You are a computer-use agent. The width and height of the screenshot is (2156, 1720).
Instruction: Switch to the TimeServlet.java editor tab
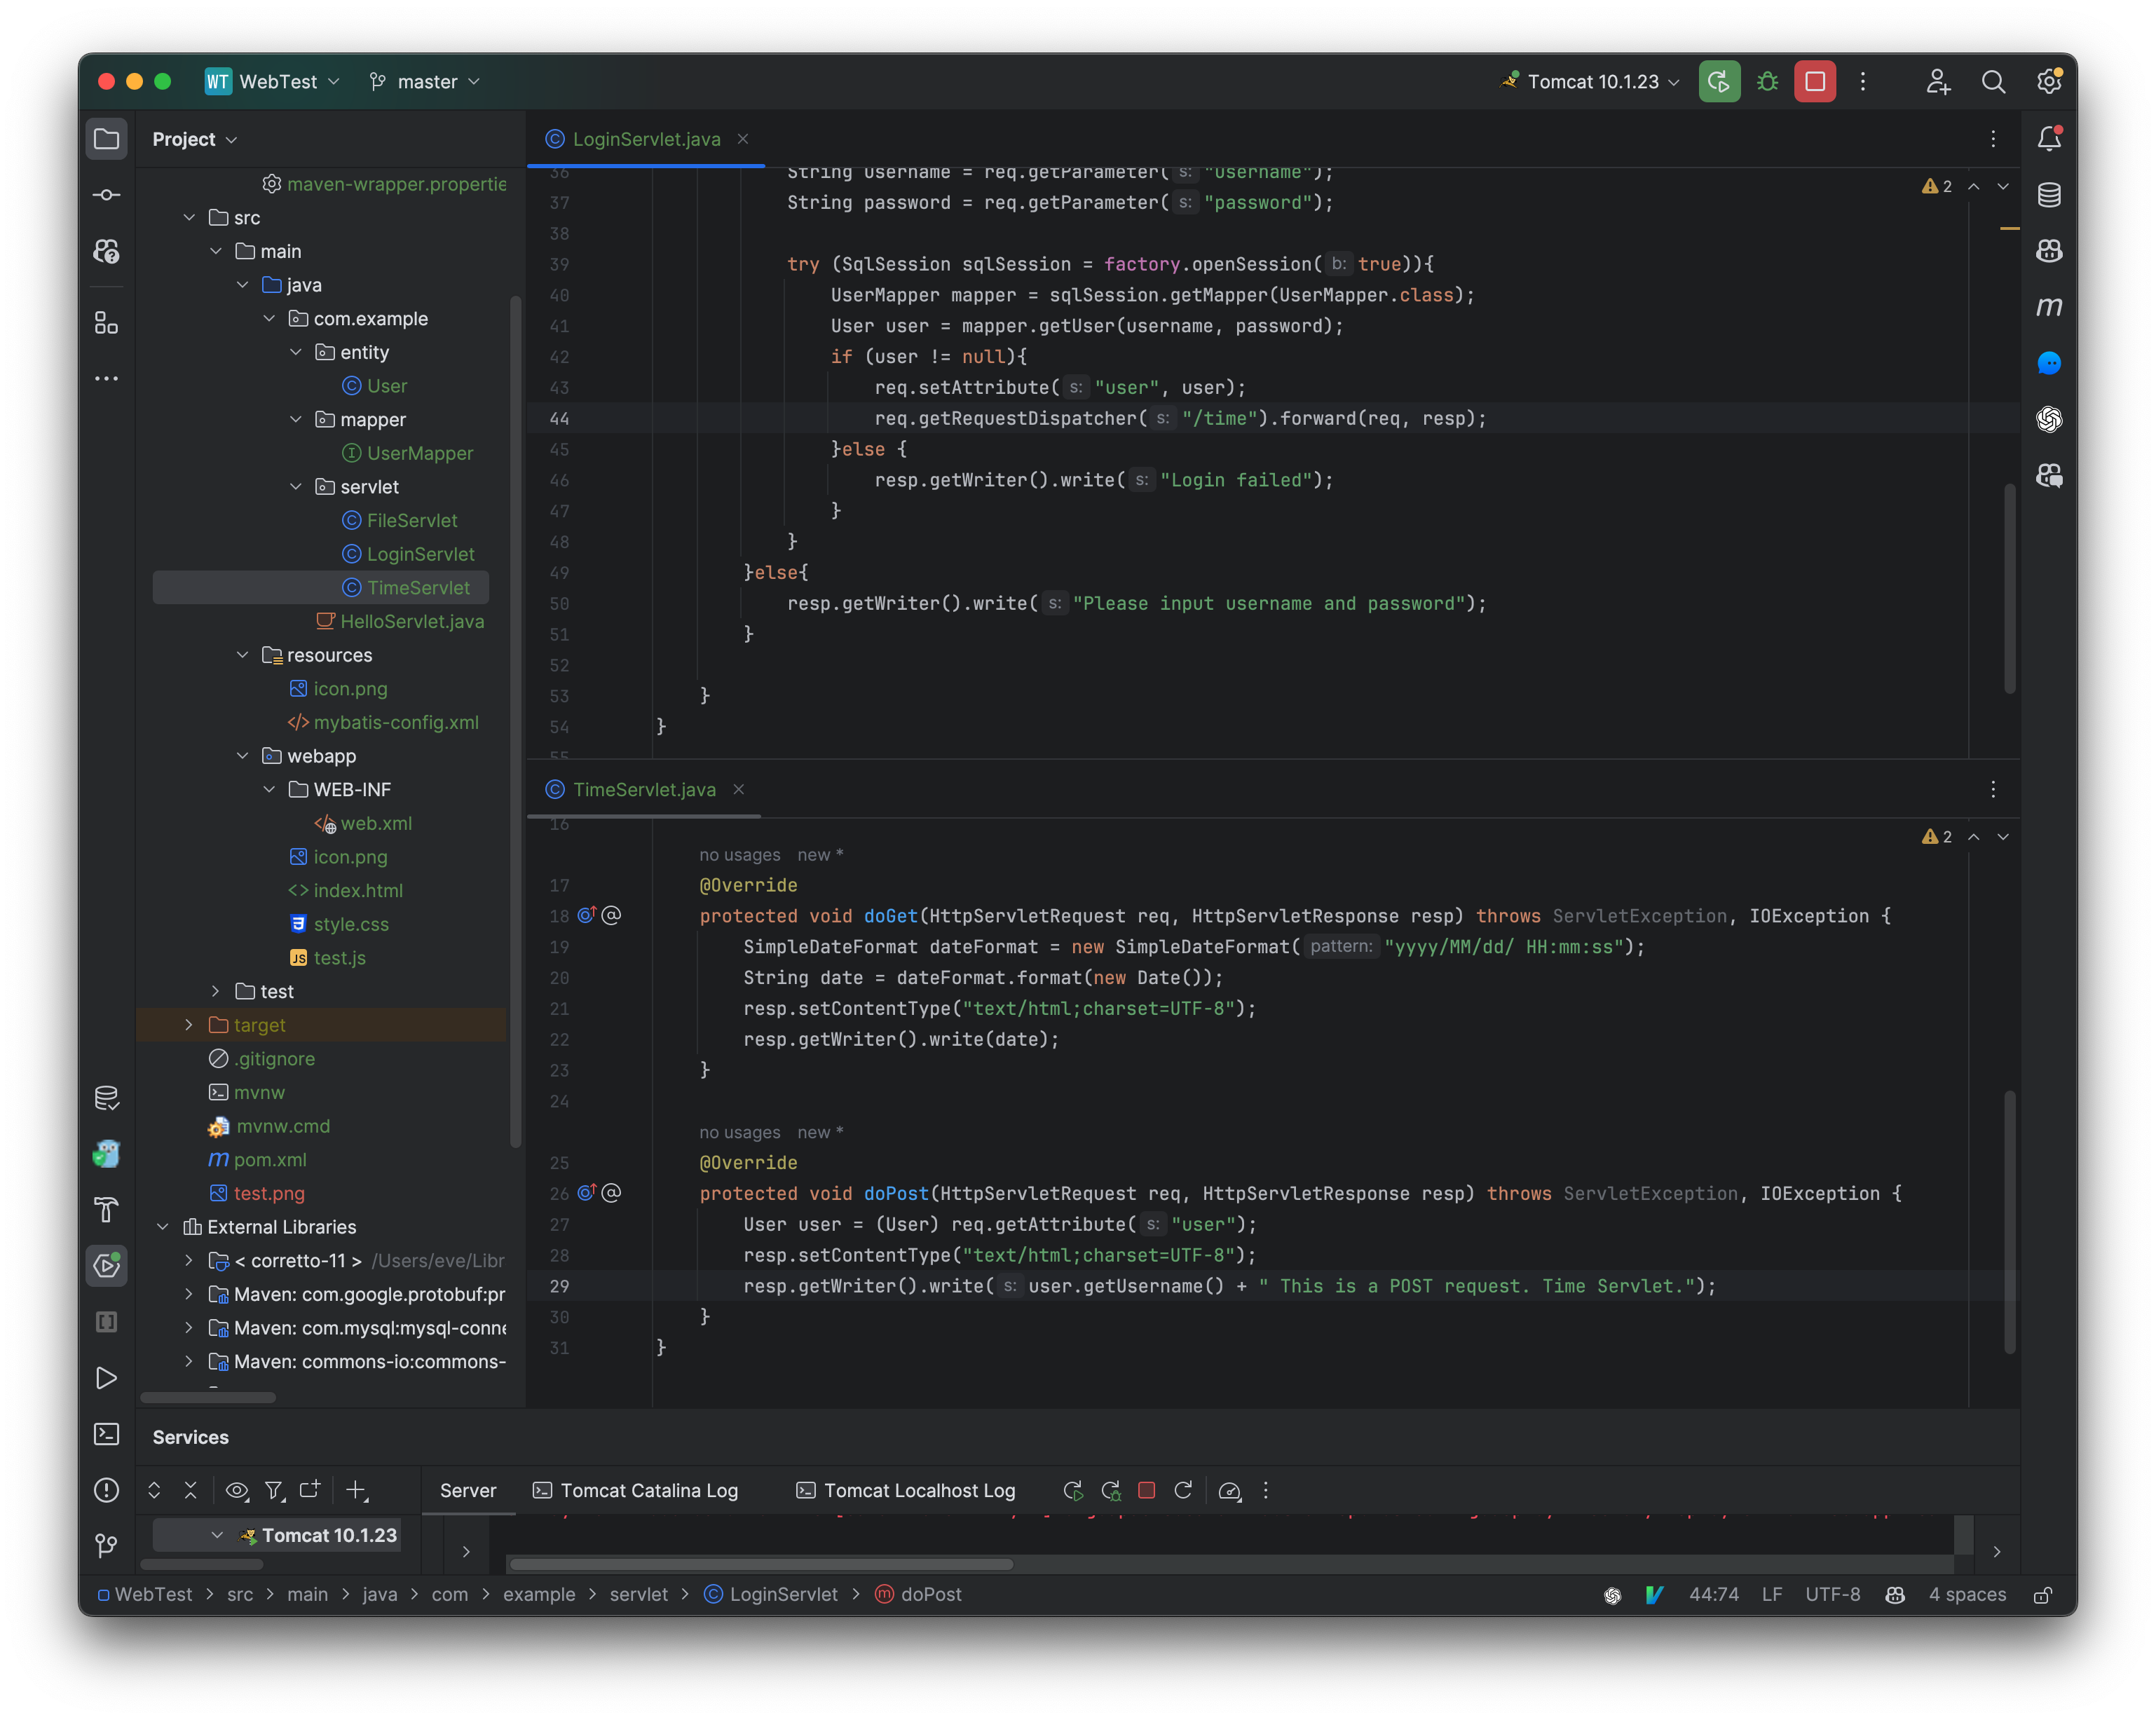click(x=644, y=789)
